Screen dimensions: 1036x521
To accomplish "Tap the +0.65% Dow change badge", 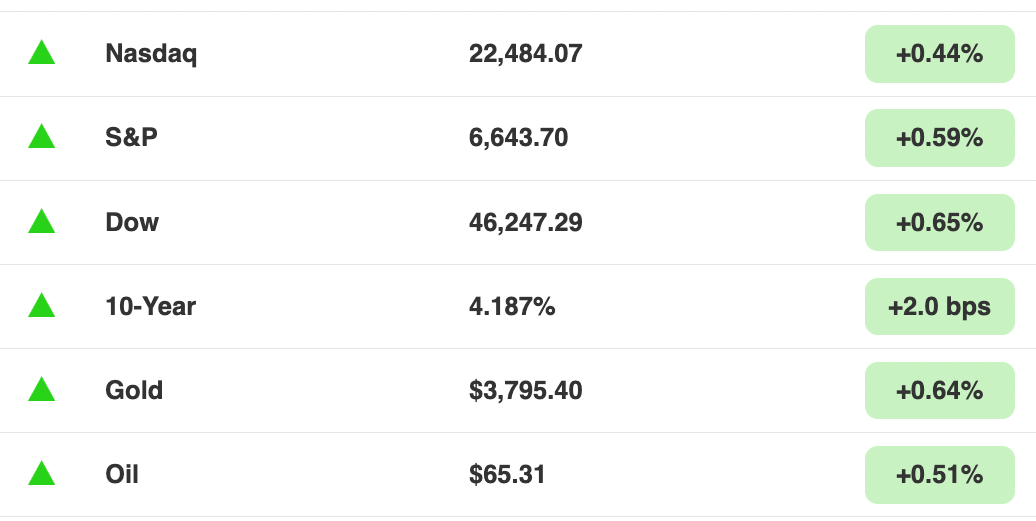I will pyautogui.click(x=940, y=223).
